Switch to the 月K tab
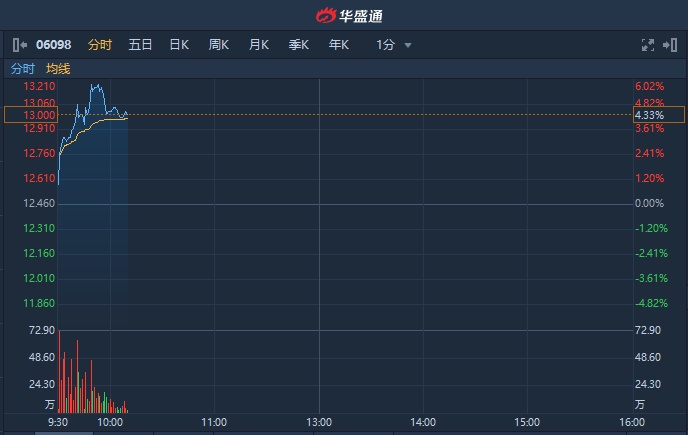688x435 pixels. point(258,45)
